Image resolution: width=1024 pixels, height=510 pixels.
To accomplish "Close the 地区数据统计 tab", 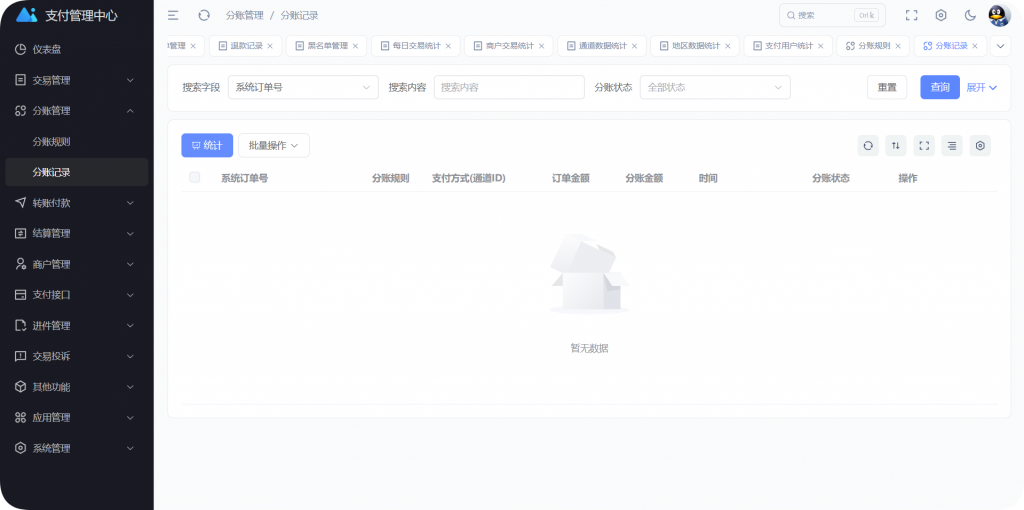I will (x=728, y=46).
